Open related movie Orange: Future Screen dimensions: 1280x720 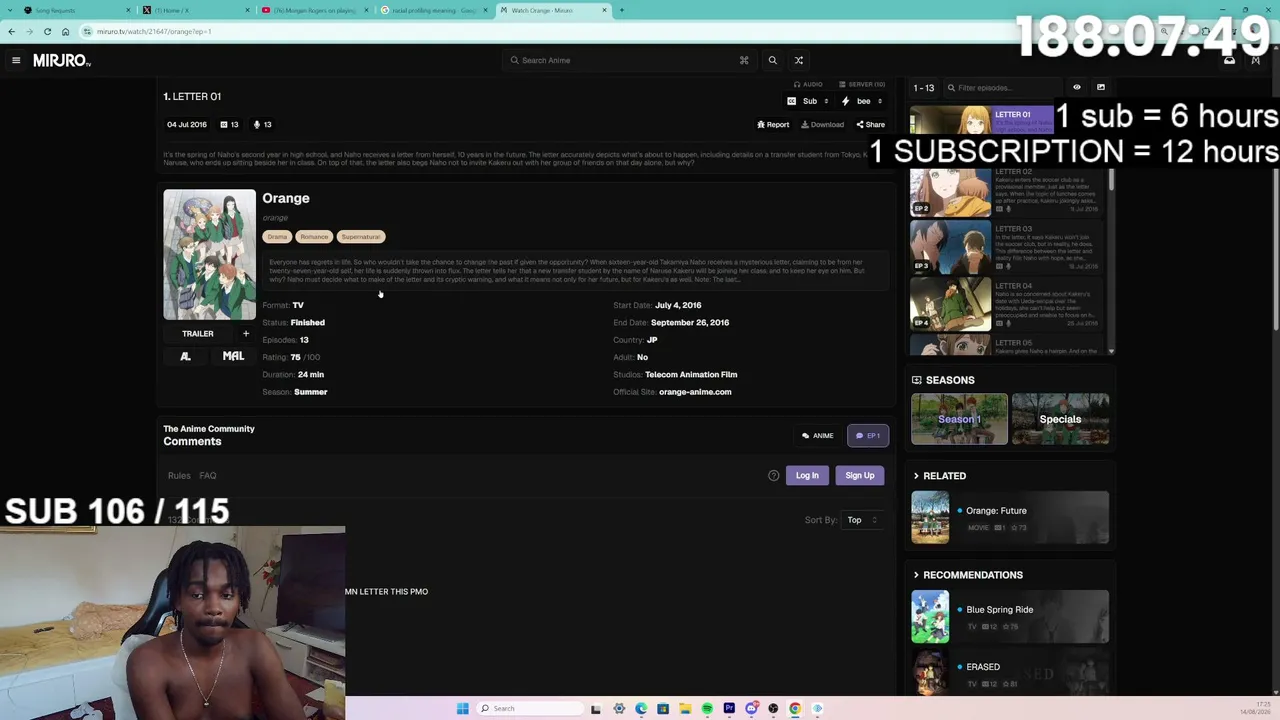1010,518
